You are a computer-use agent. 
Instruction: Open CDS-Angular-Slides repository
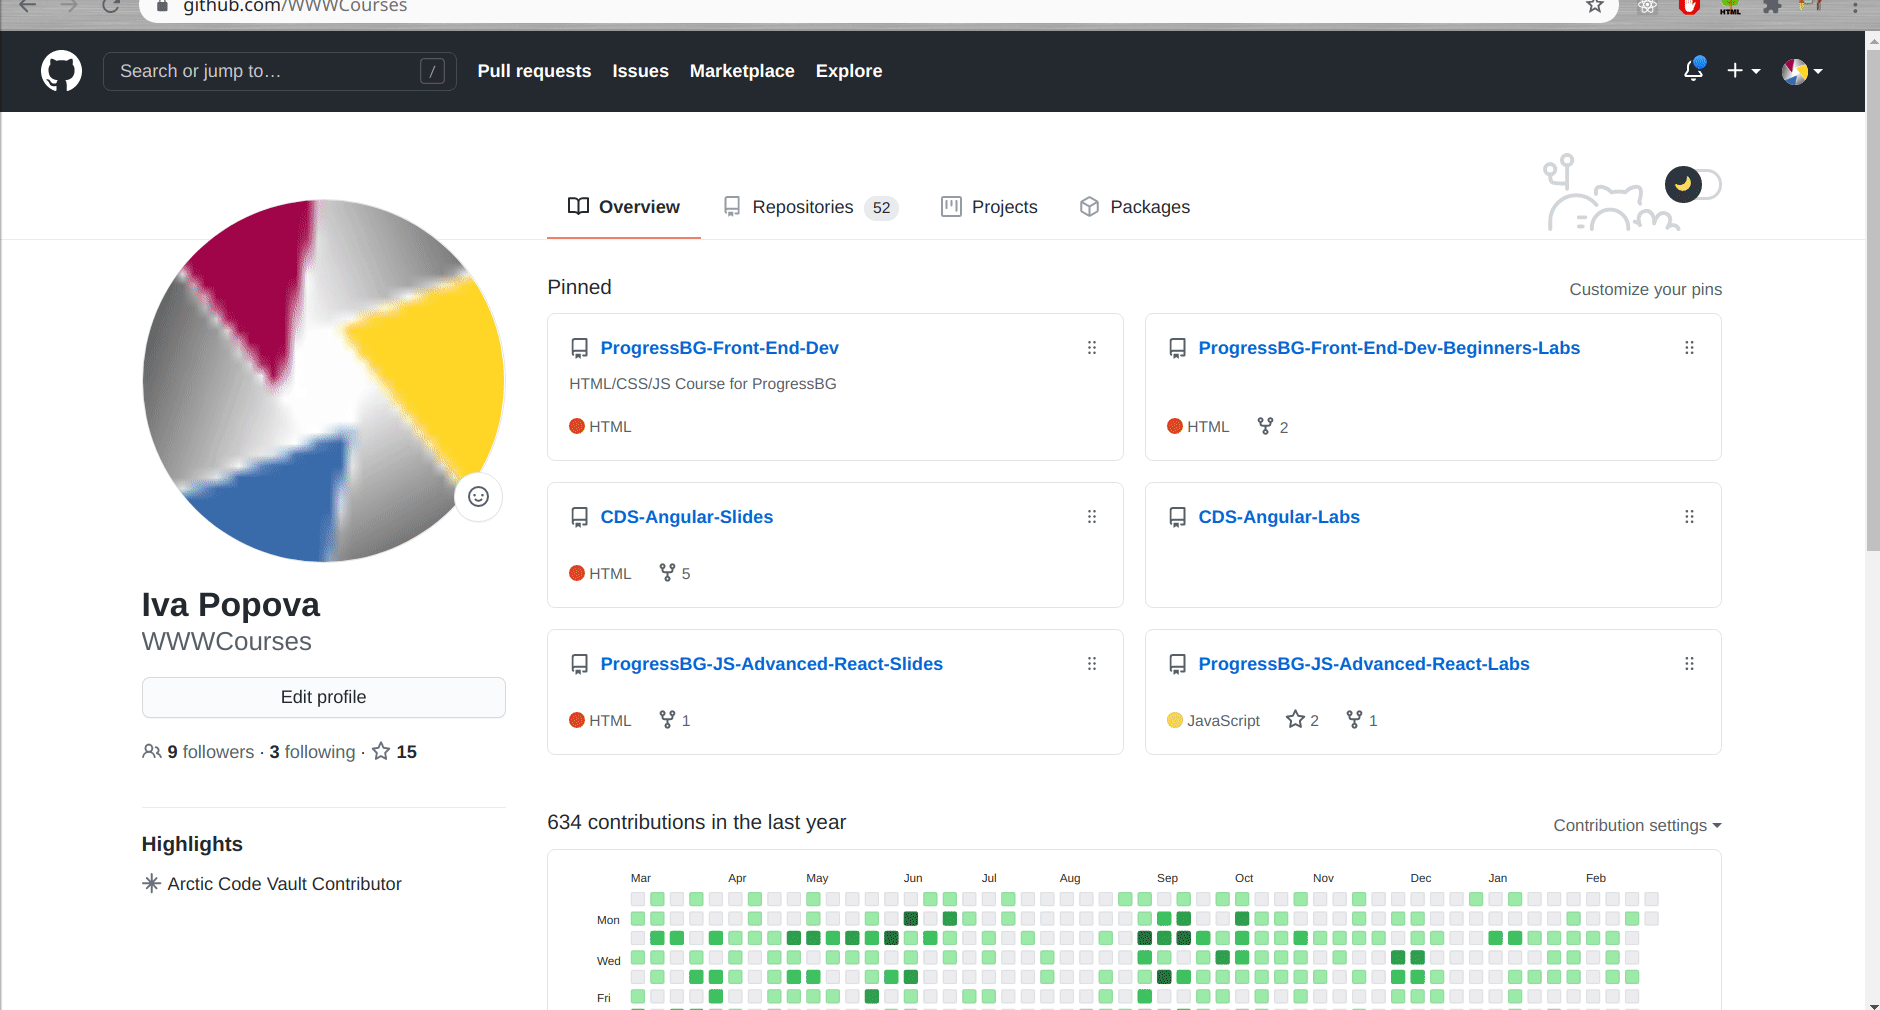coord(686,517)
